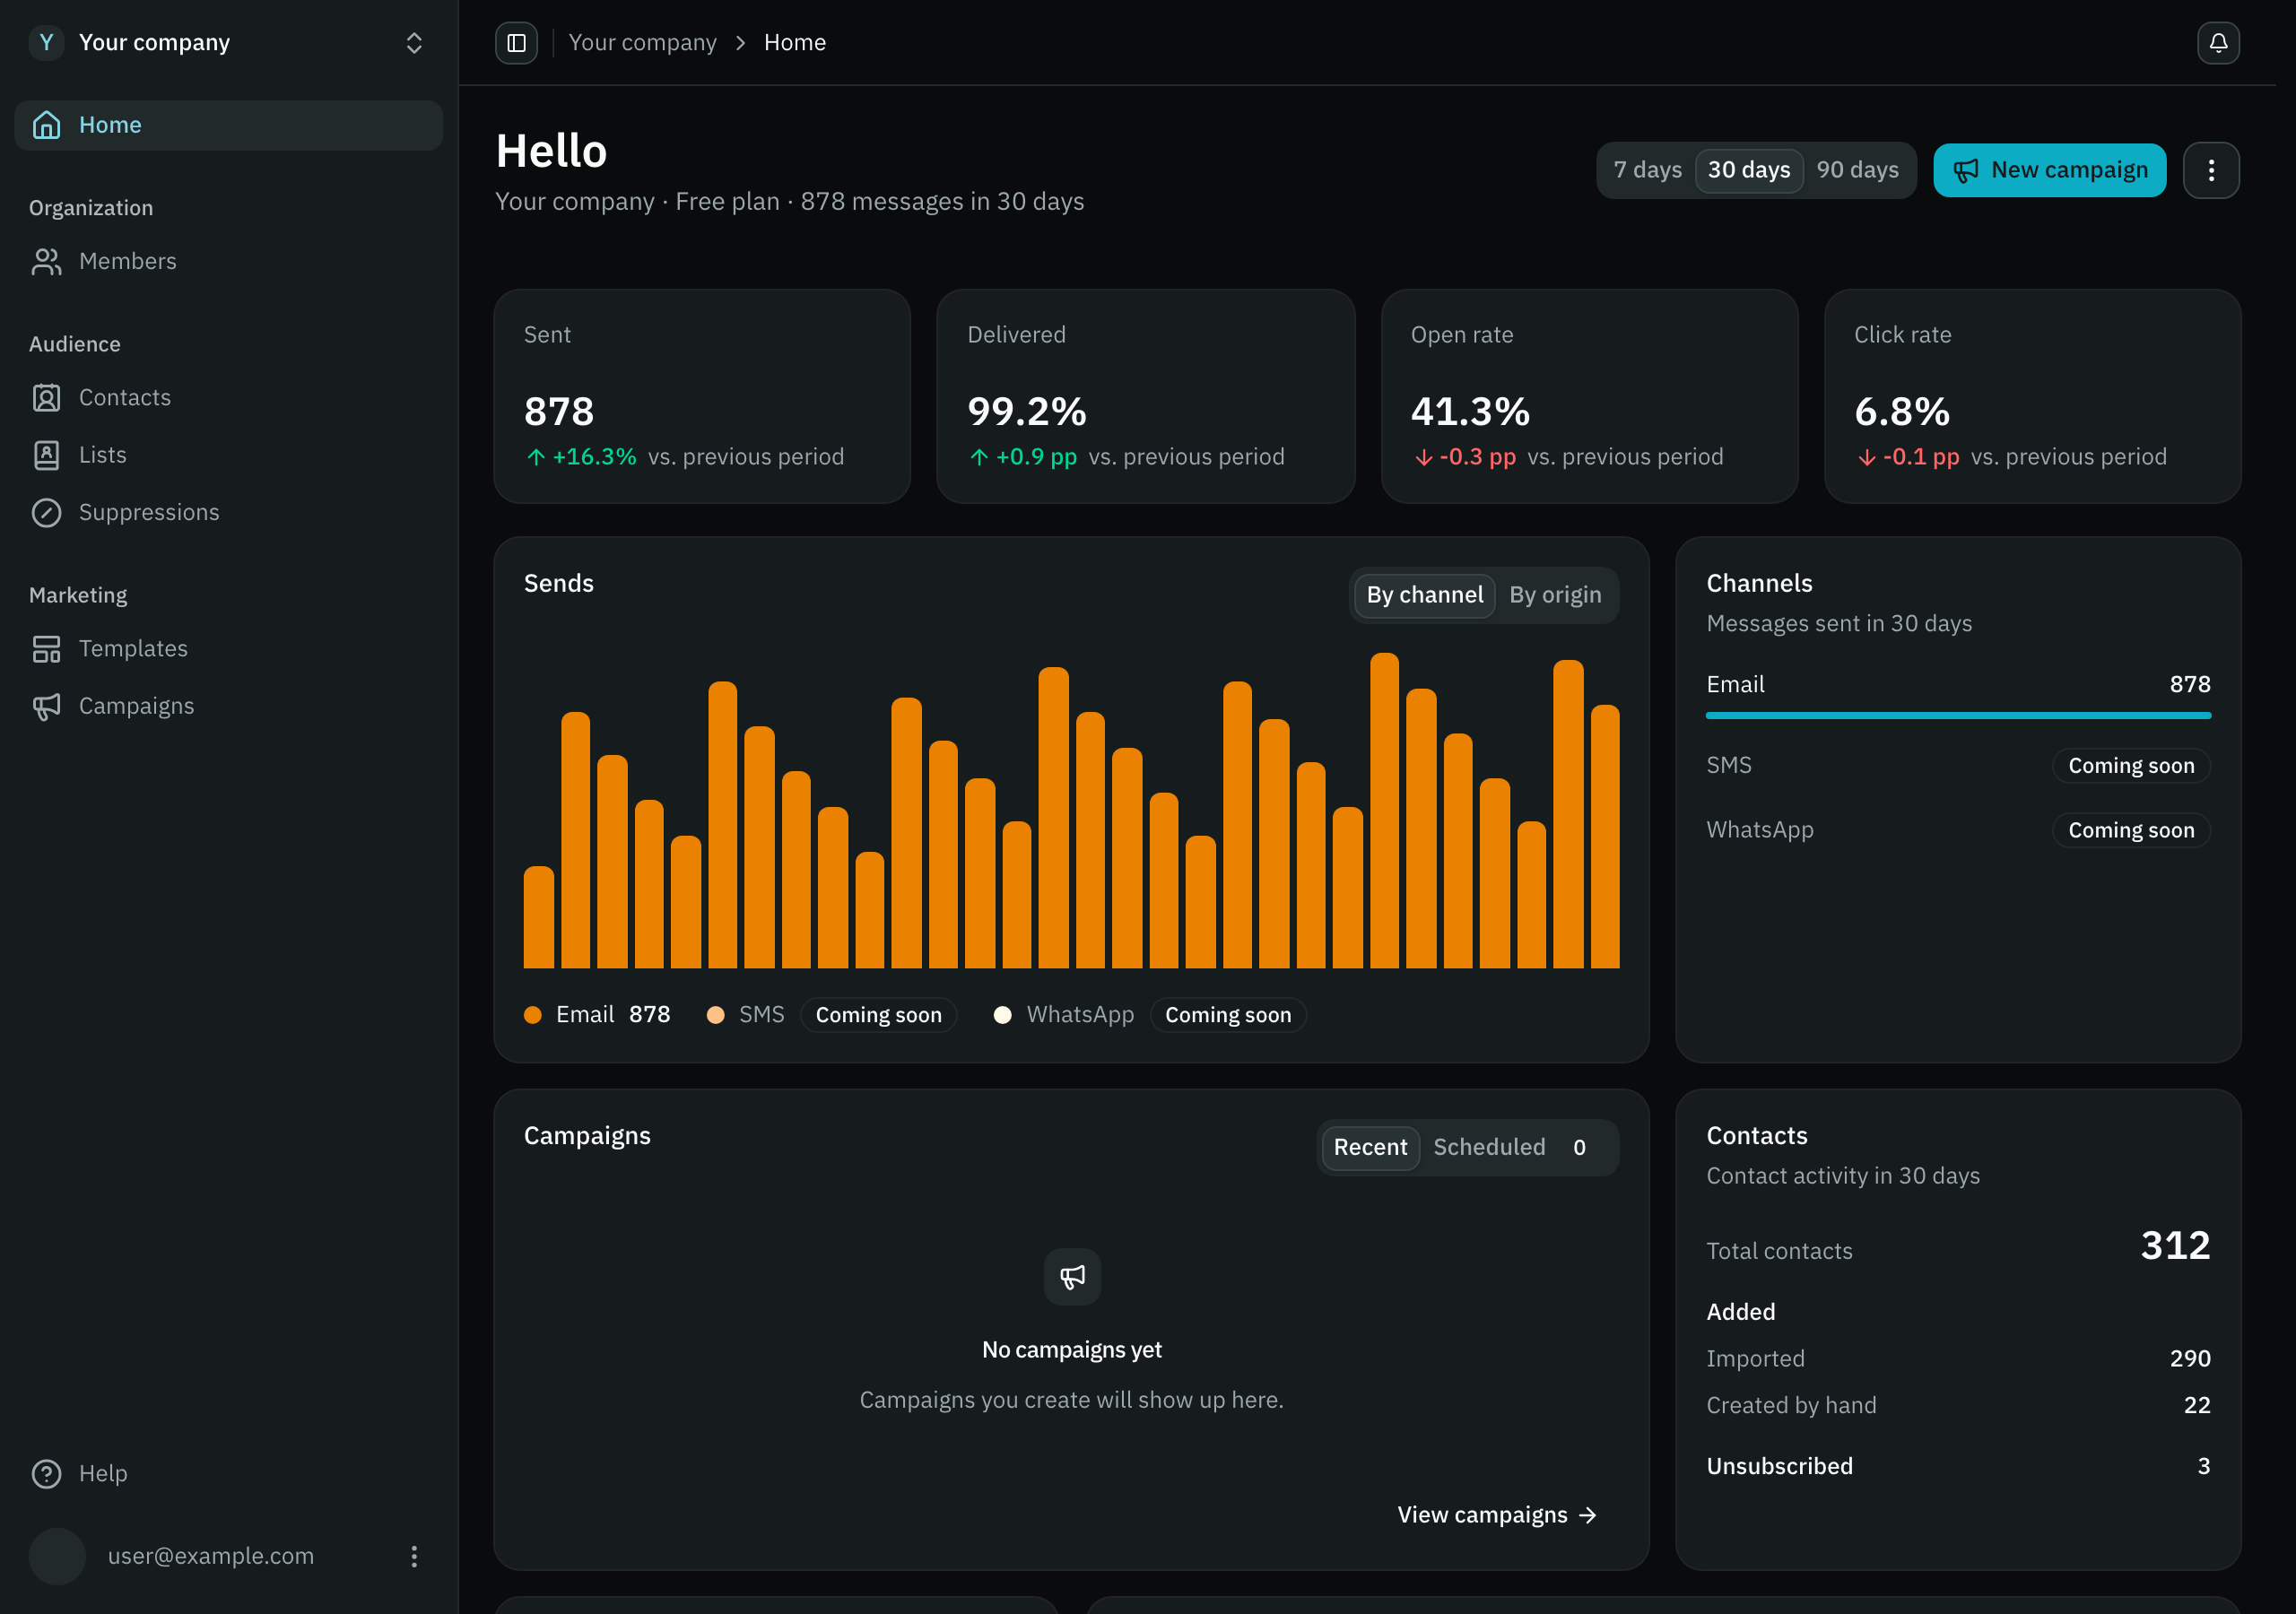Click the Open rate metric card

1589,396
